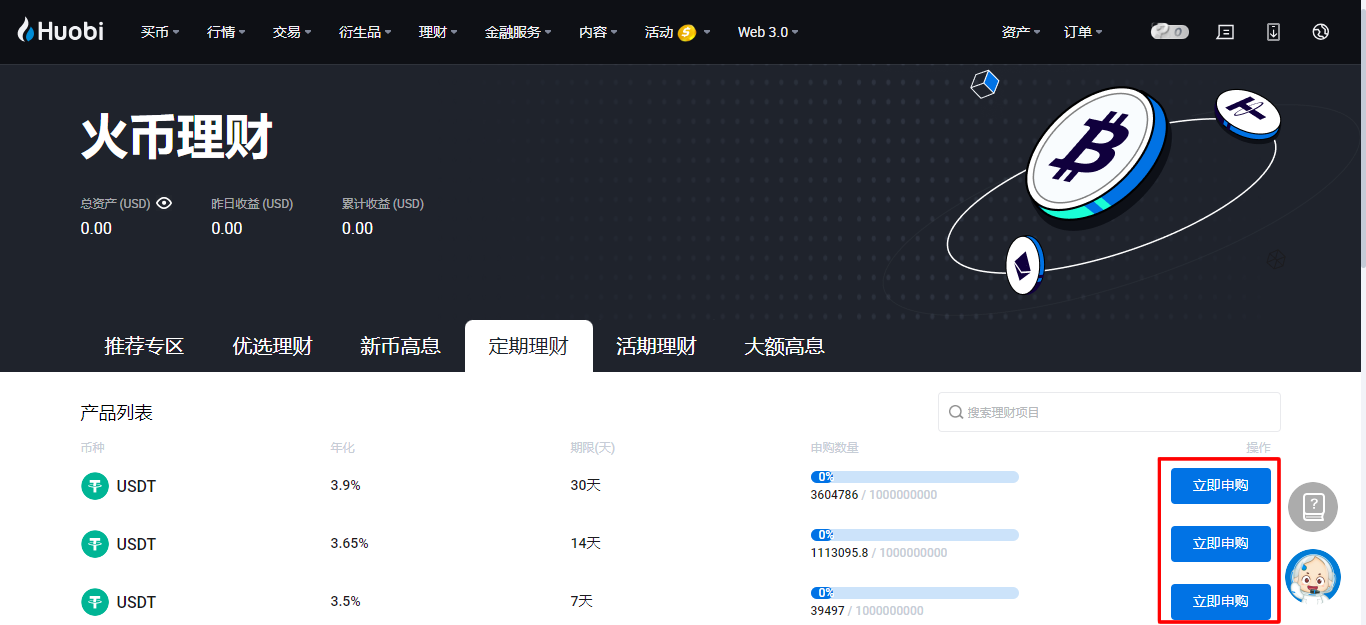This screenshot has width=1366, height=625.
Task: Click the 3604786 subscription amount
Action: click(x=835, y=495)
